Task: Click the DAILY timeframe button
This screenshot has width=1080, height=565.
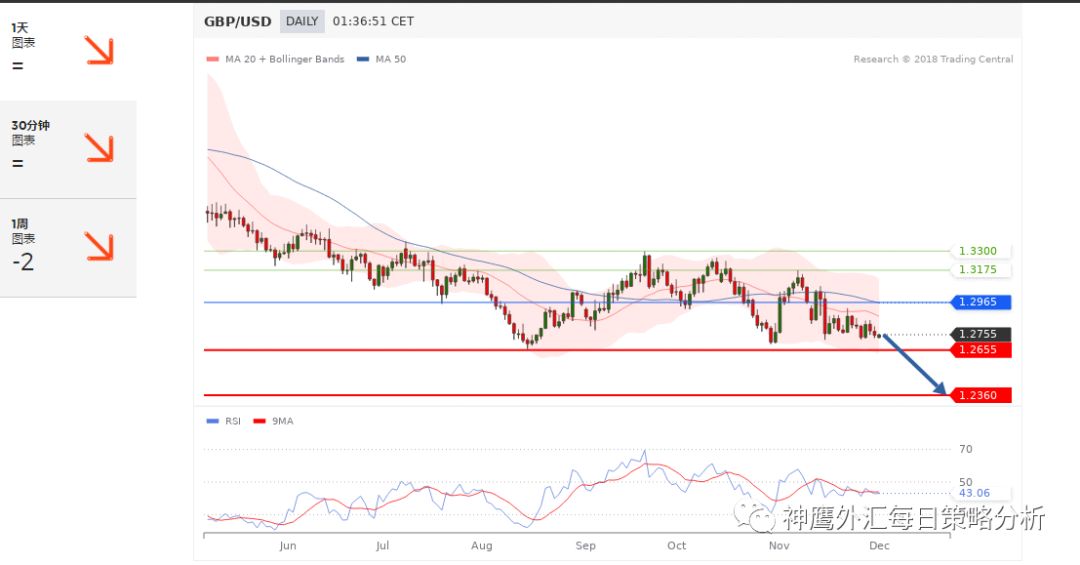Action: (x=301, y=21)
